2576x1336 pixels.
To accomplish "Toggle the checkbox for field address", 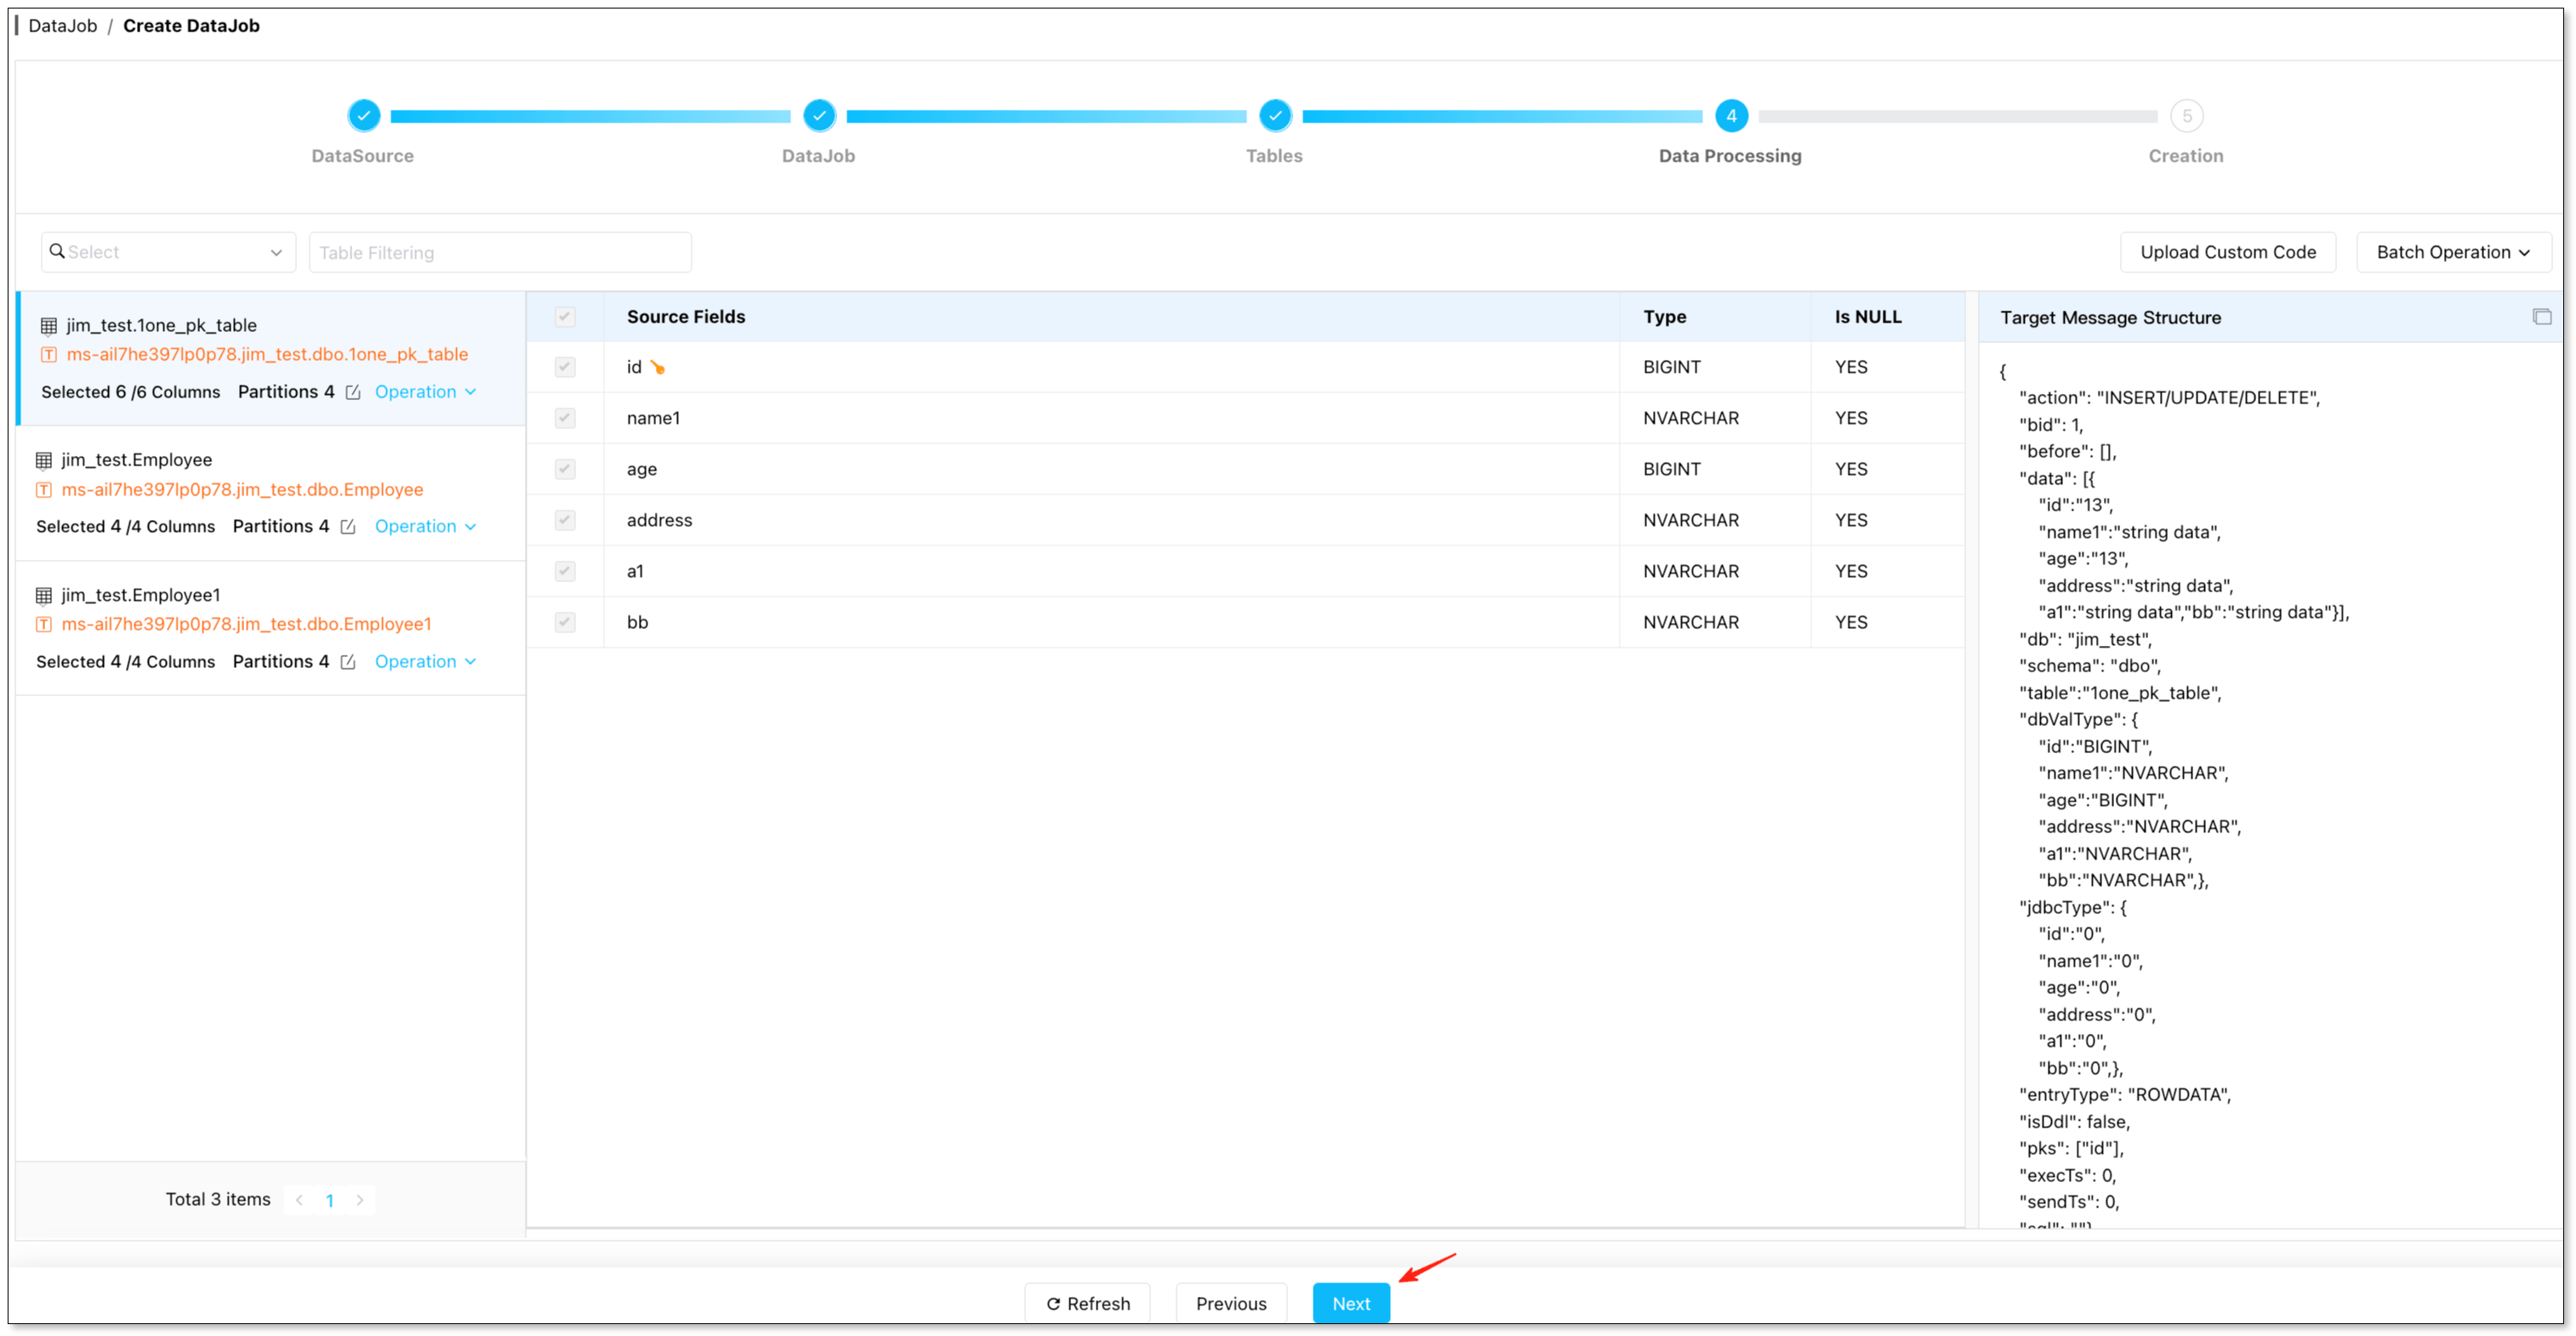I will pos(565,521).
